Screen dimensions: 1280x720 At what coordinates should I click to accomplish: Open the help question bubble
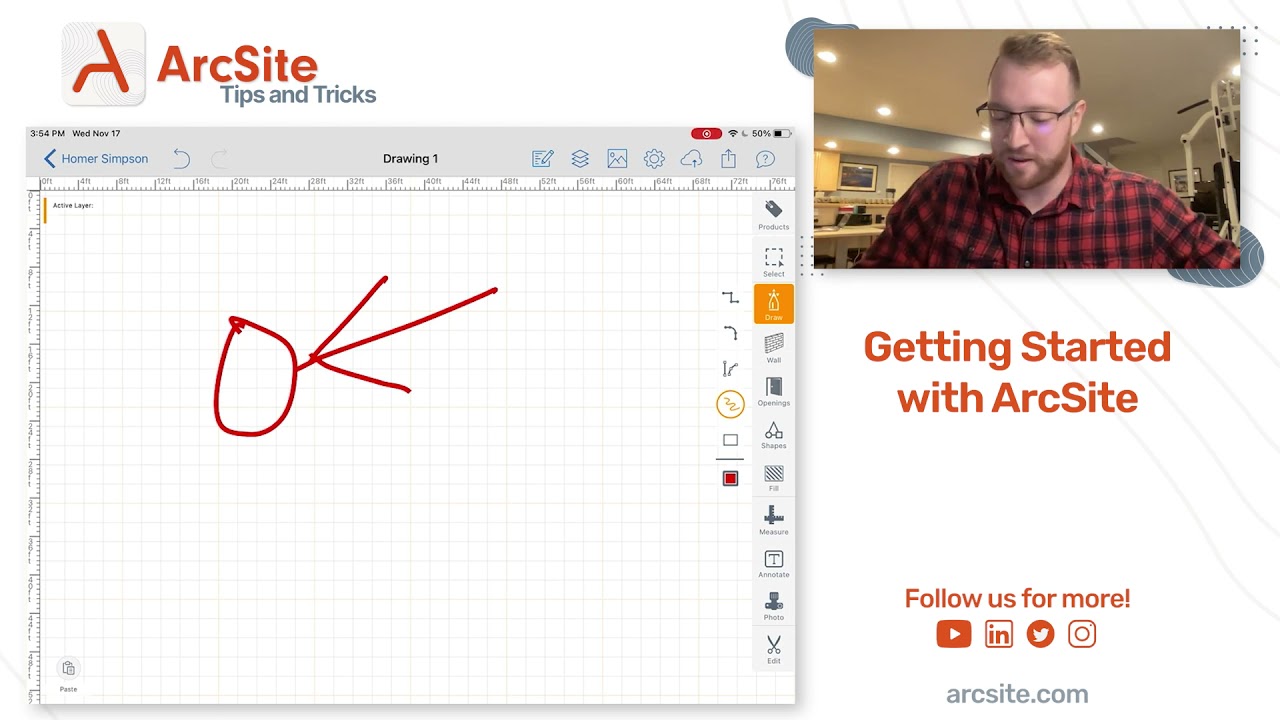pyautogui.click(x=765, y=159)
